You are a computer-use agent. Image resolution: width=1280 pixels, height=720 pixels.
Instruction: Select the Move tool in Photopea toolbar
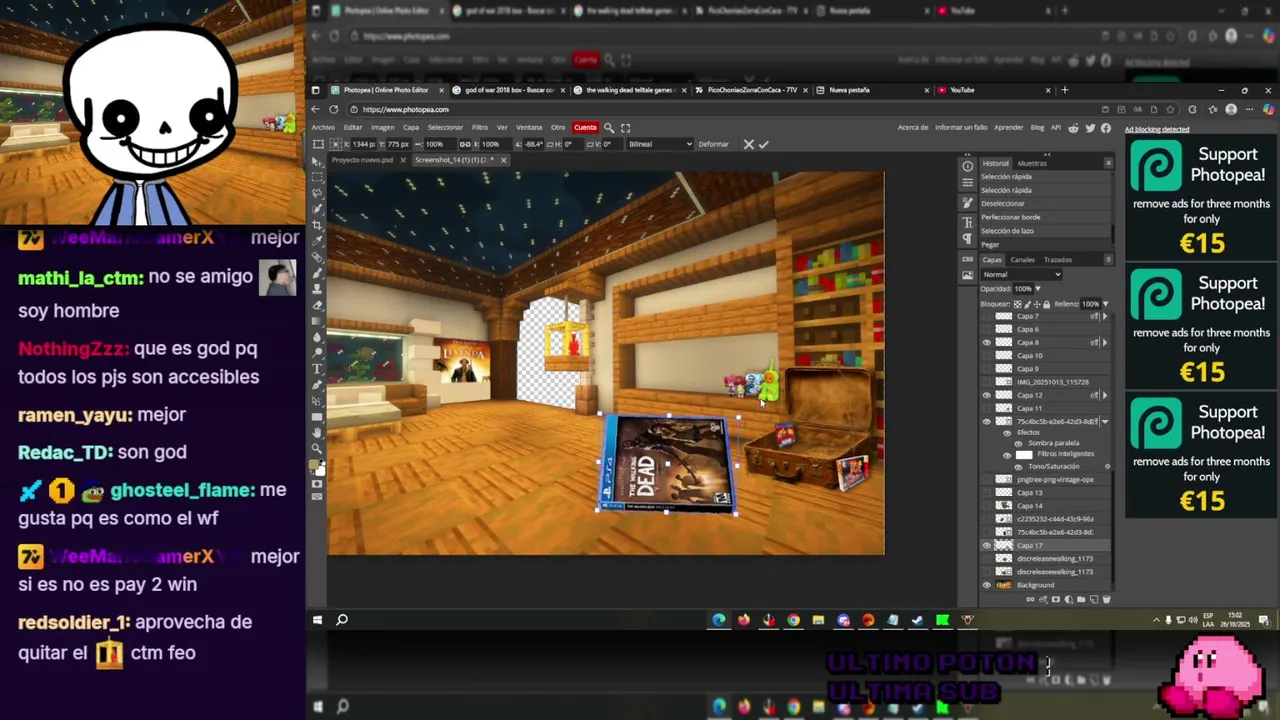click(x=317, y=161)
